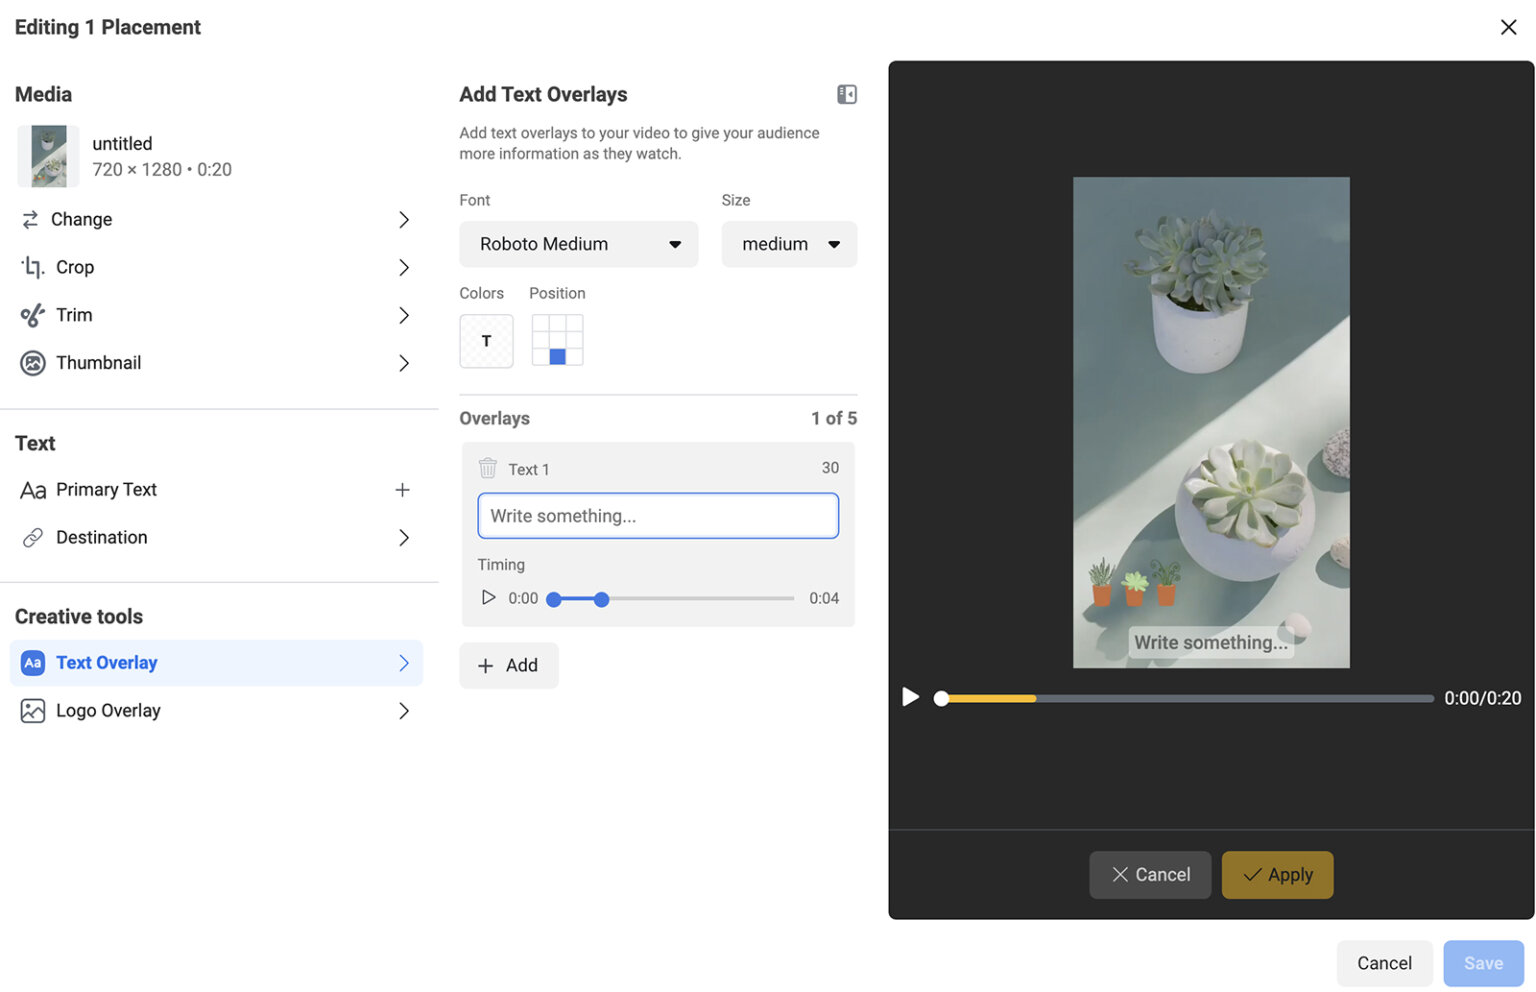Open the Thumbnail editor
This screenshot has height=992, width=1536.
tap(98, 362)
